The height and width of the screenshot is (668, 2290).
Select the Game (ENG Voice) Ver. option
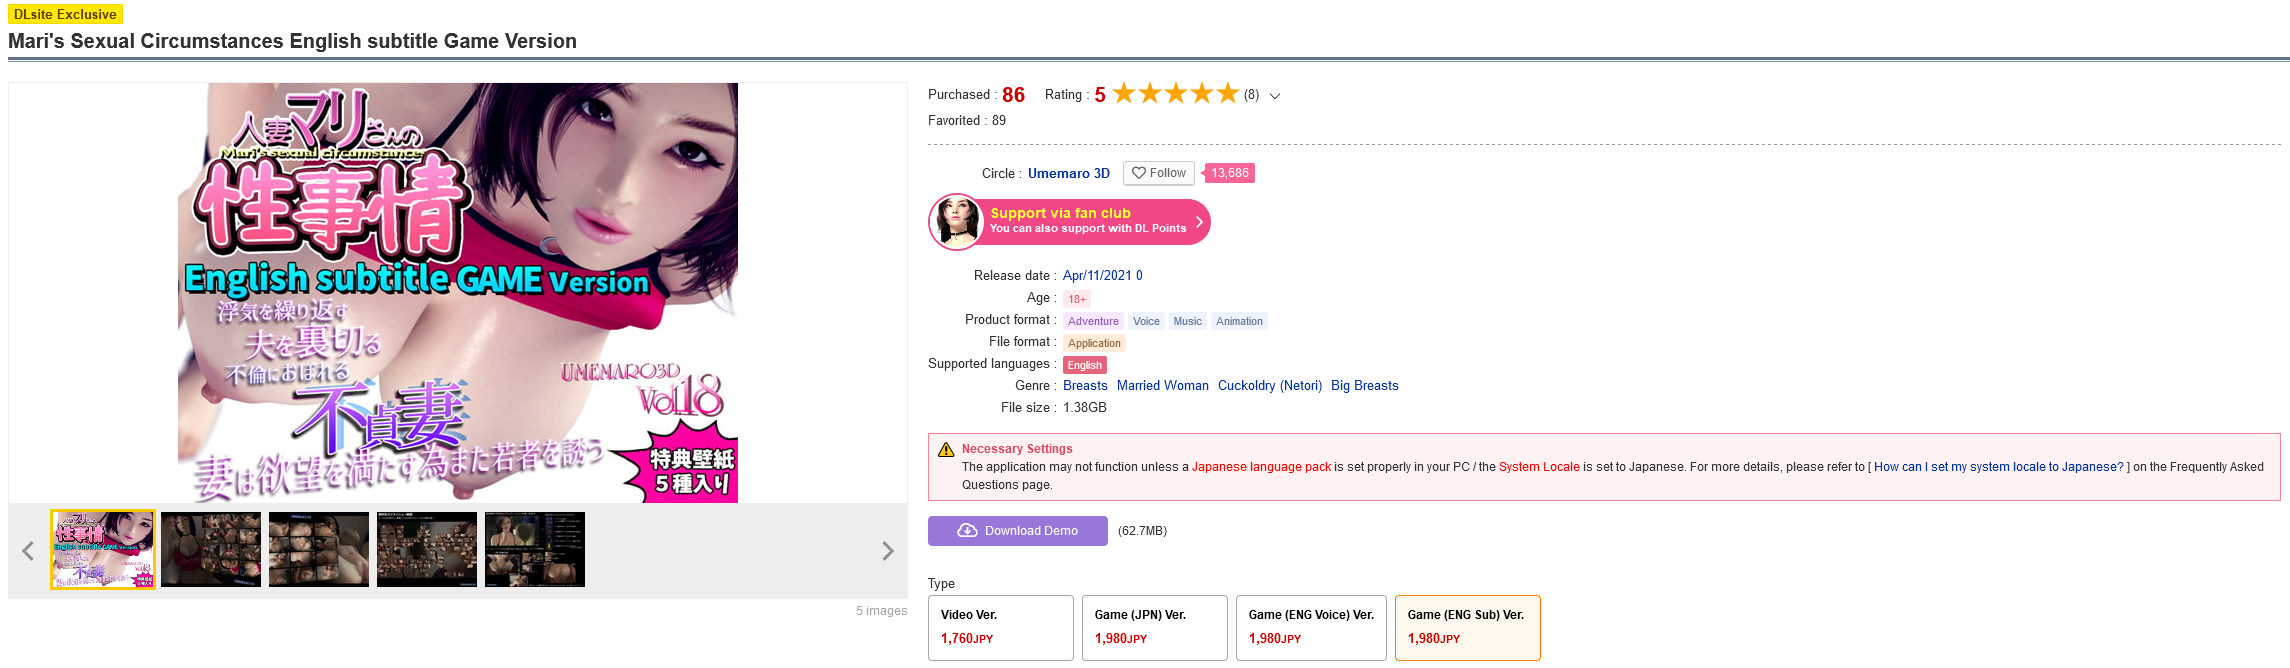[1312, 628]
